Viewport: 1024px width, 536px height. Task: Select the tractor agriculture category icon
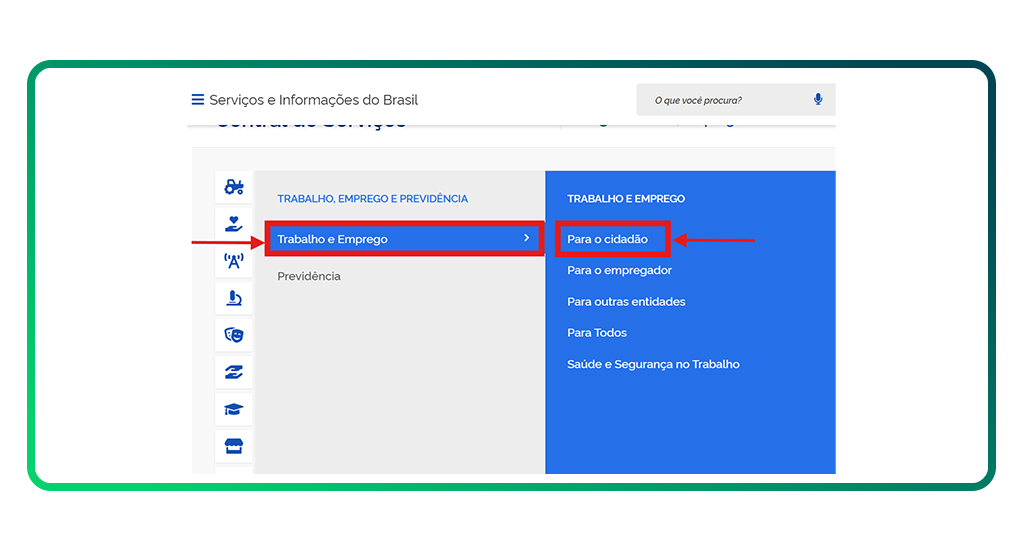pos(234,186)
